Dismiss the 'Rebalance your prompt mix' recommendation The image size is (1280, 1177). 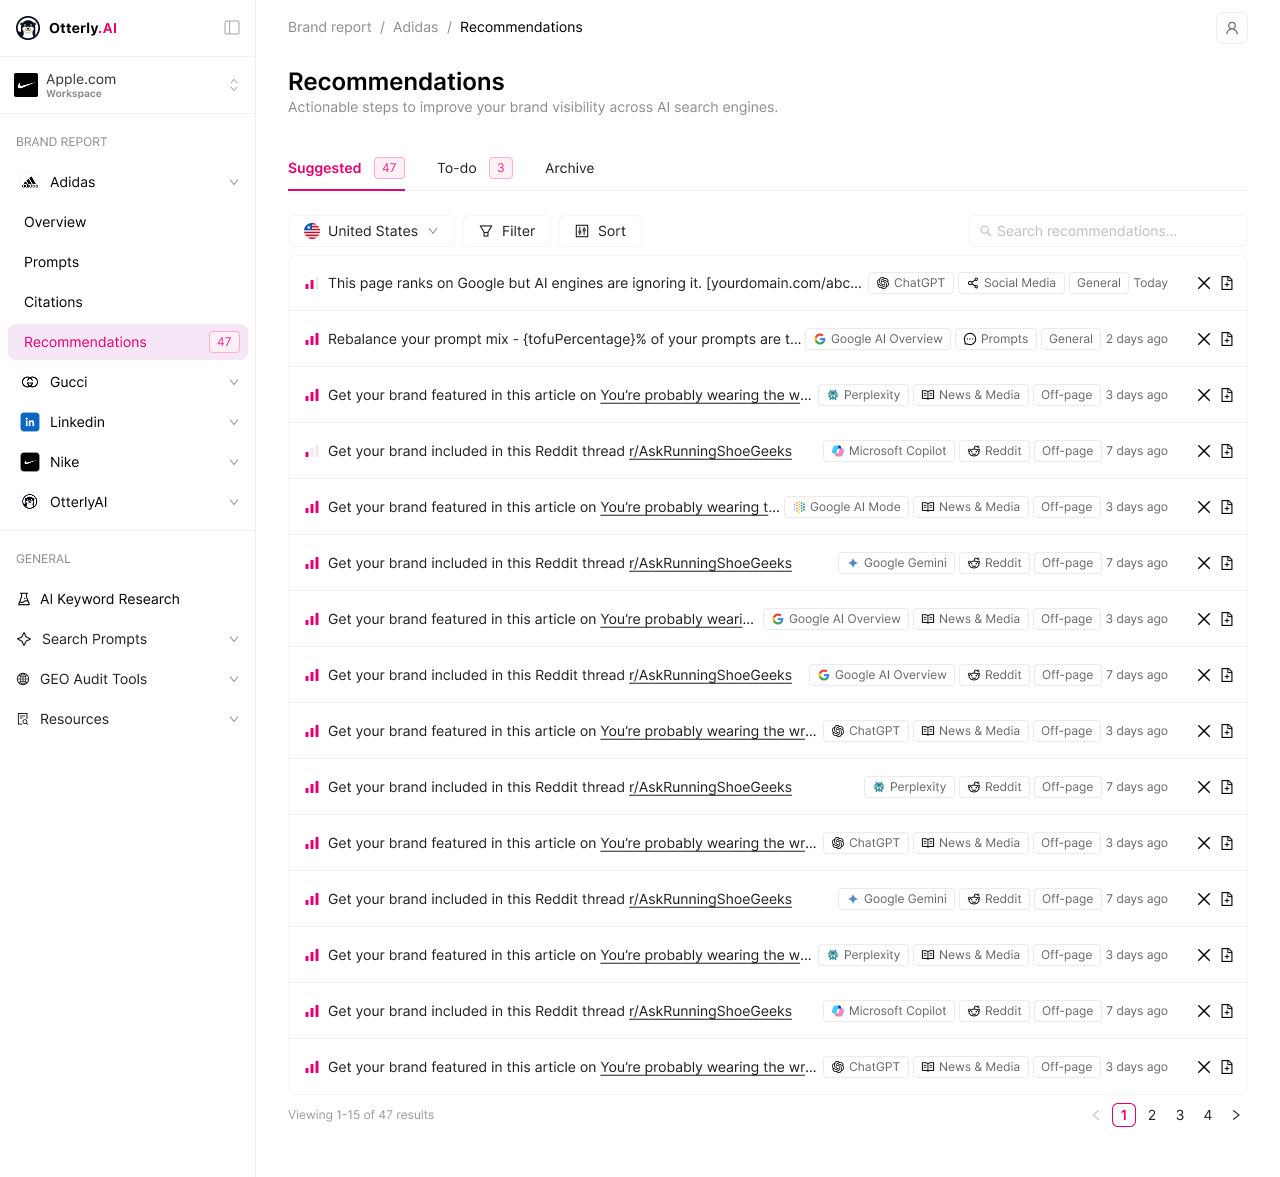[x=1204, y=339]
